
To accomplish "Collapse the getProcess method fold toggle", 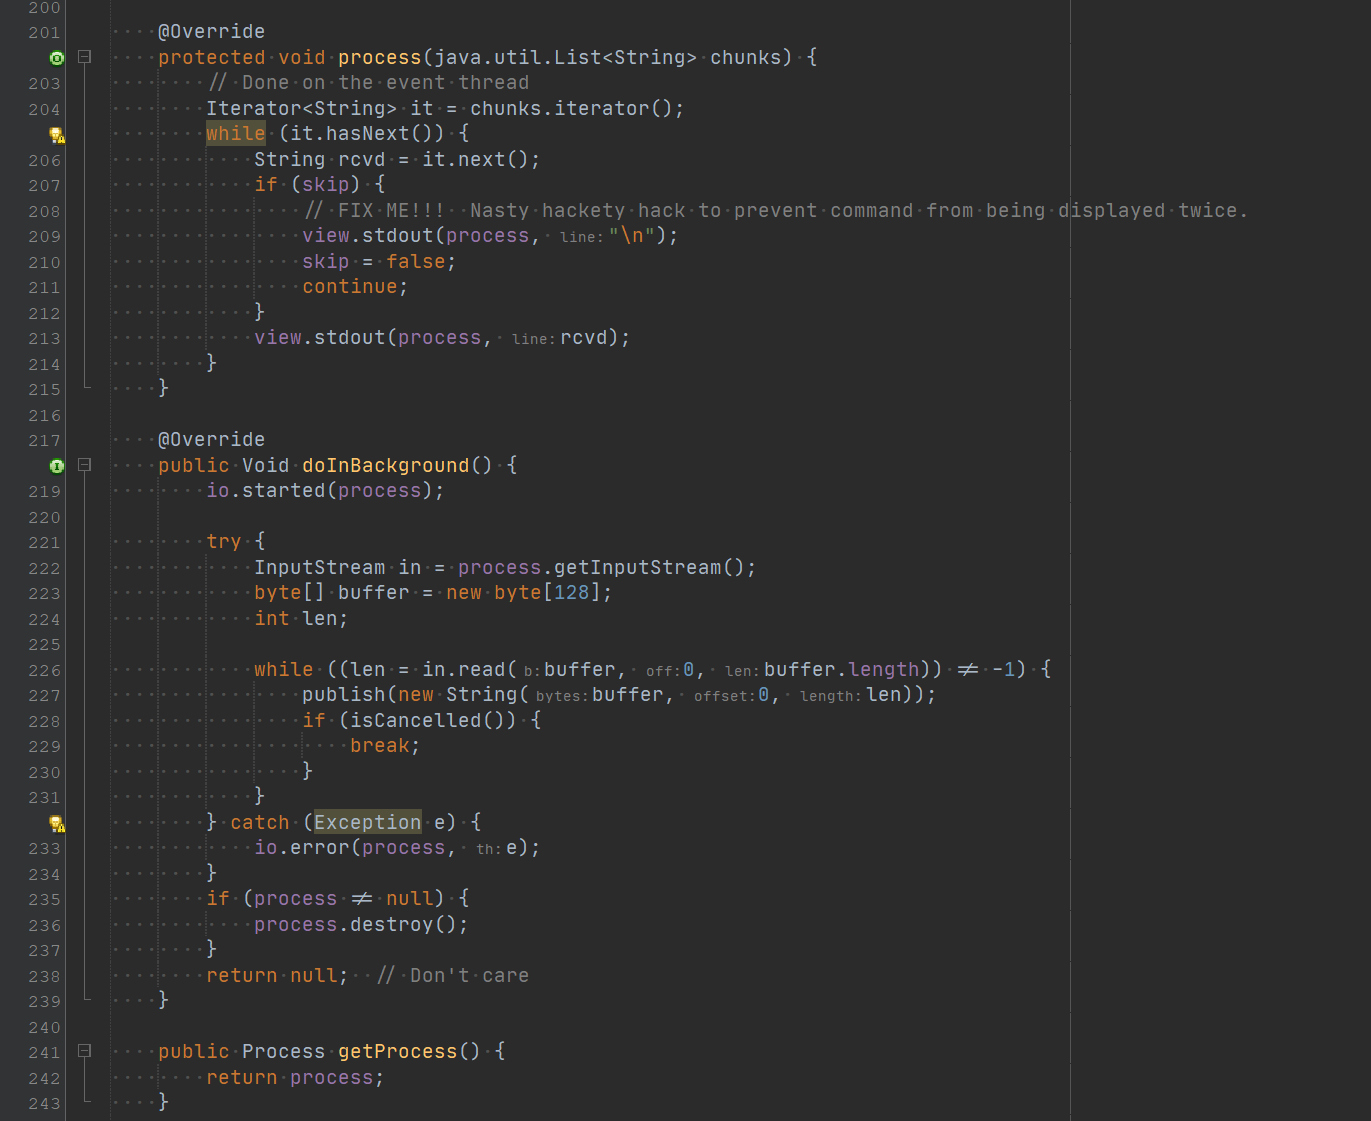I will pyautogui.click(x=85, y=1051).
